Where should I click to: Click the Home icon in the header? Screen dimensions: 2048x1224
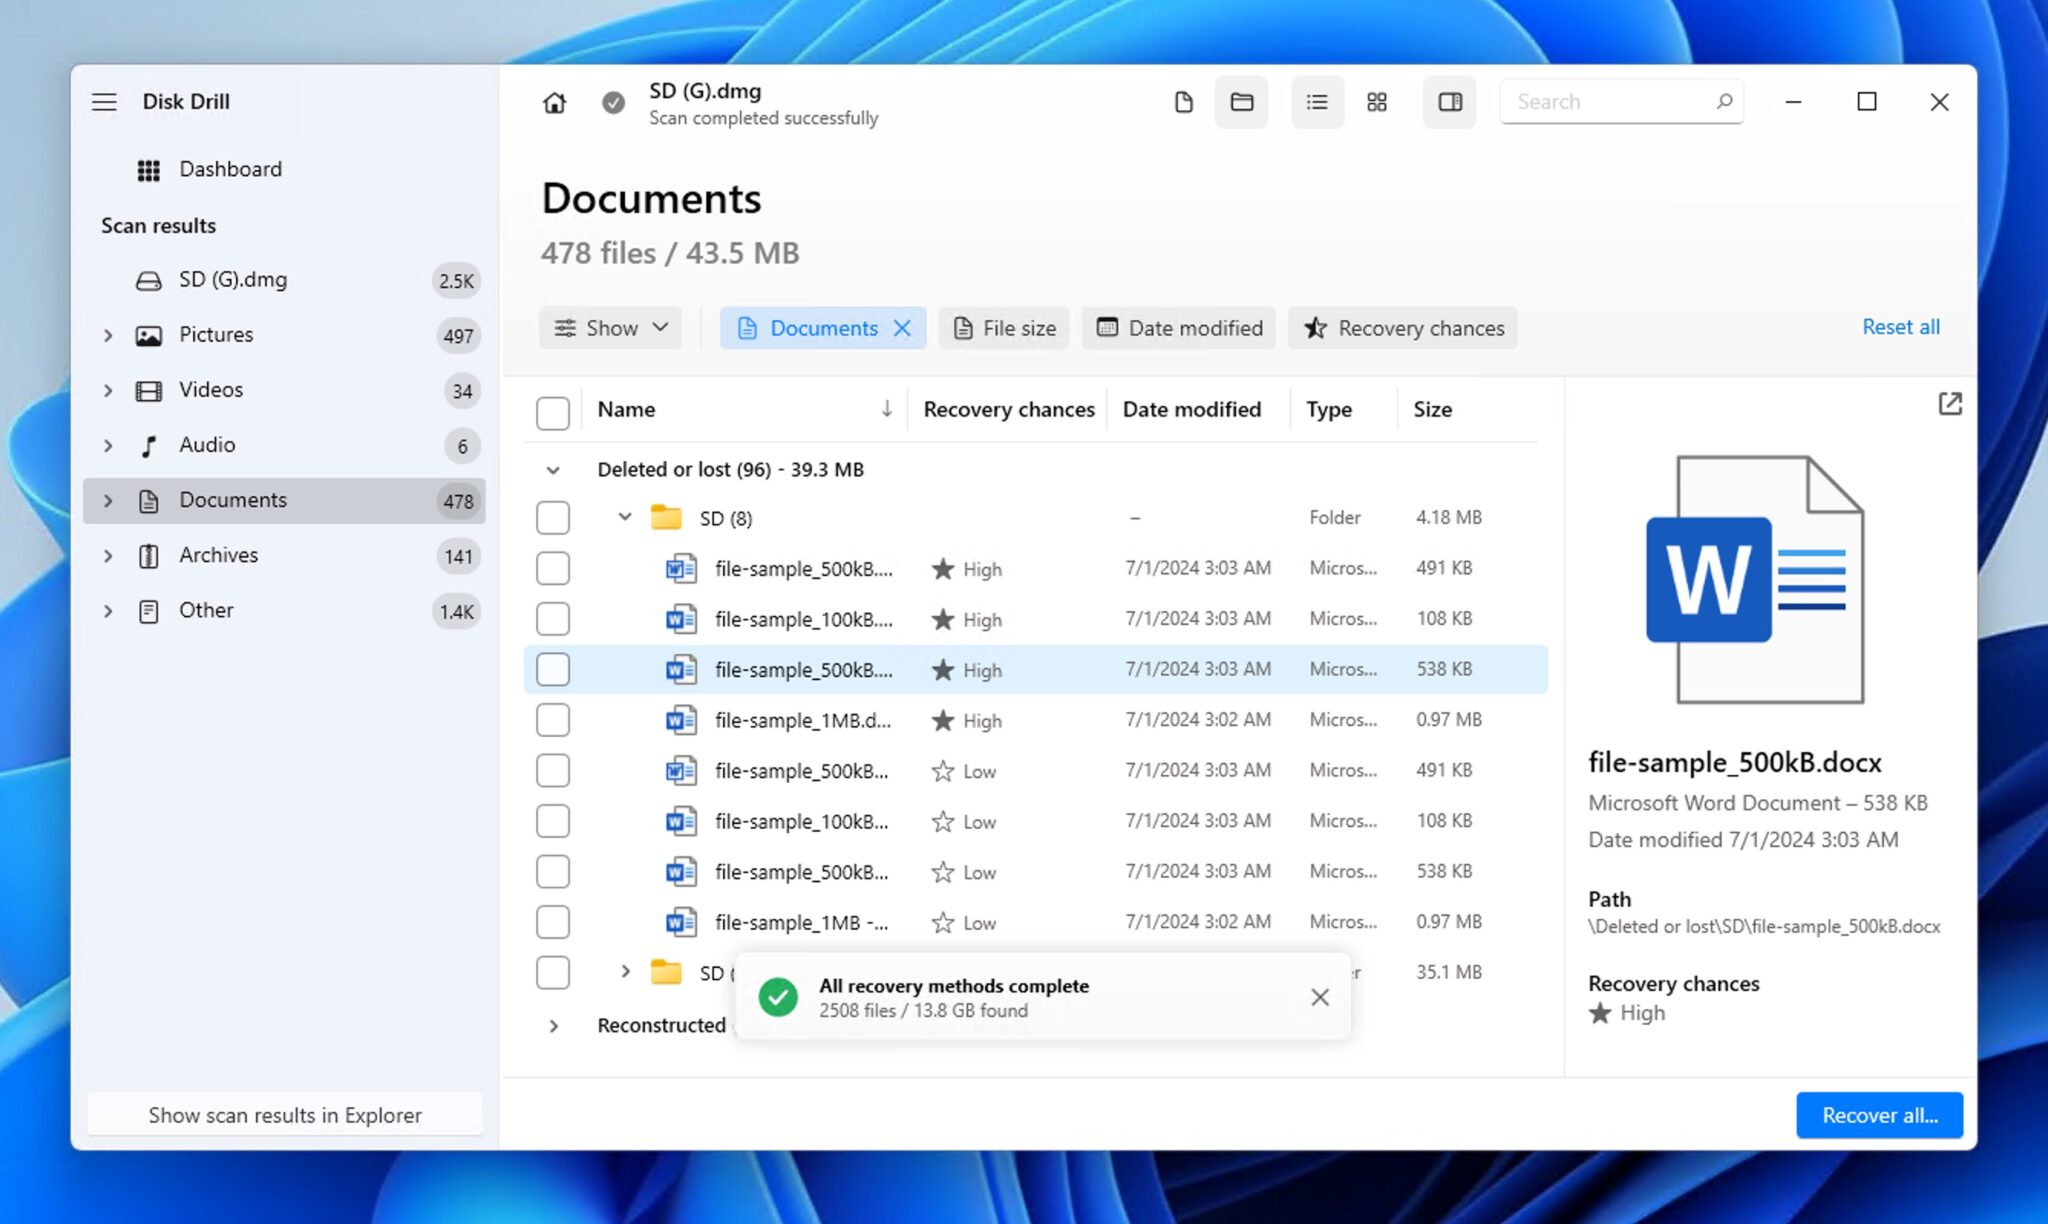click(554, 102)
